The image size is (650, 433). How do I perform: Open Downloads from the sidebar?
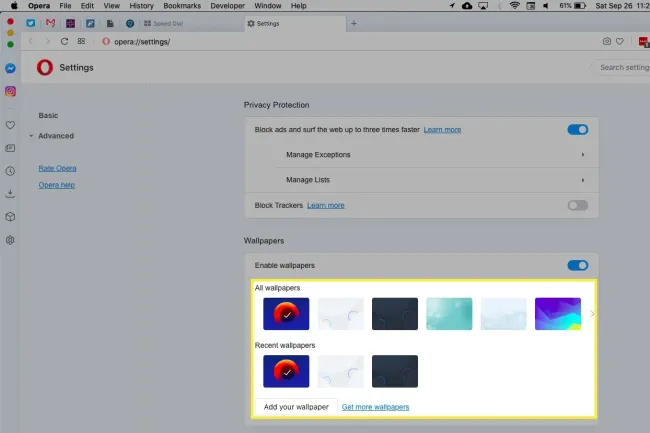(10, 193)
